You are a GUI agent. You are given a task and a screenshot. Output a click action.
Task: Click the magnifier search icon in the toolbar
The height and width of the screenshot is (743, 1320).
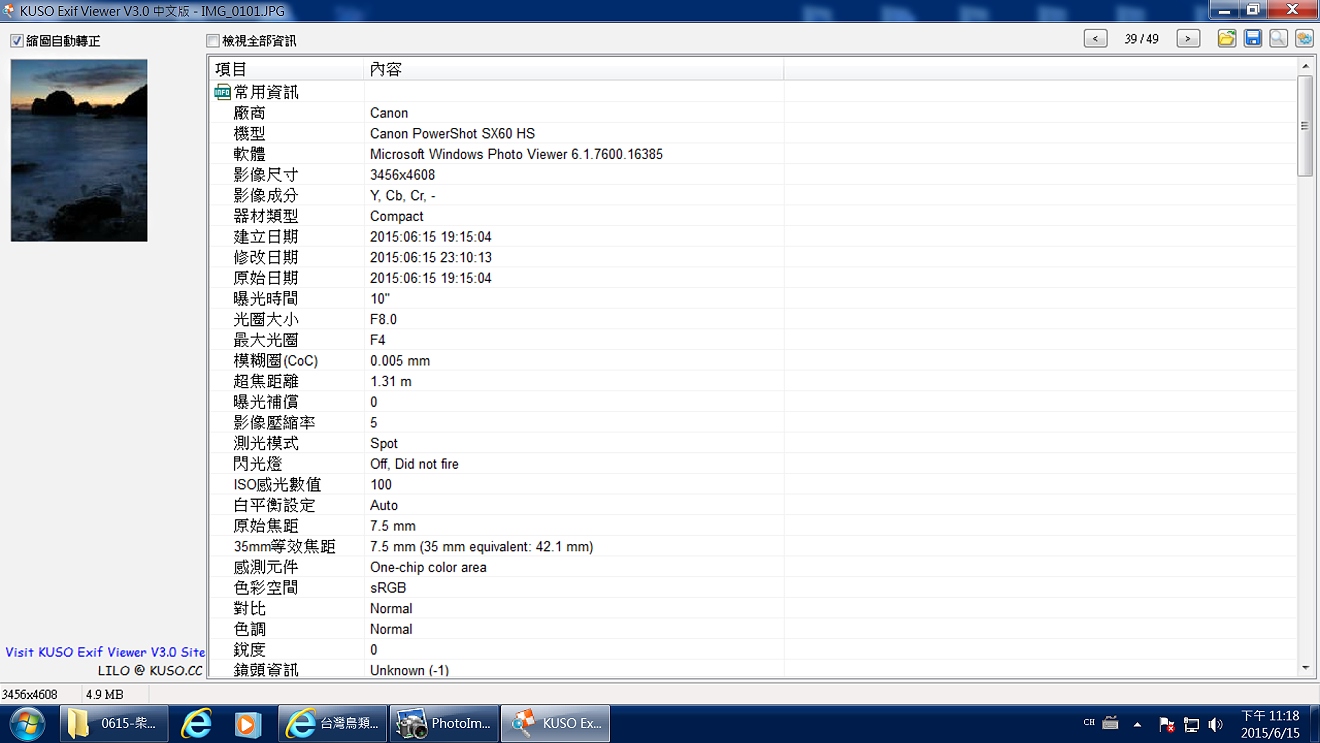(x=1279, y=39)
